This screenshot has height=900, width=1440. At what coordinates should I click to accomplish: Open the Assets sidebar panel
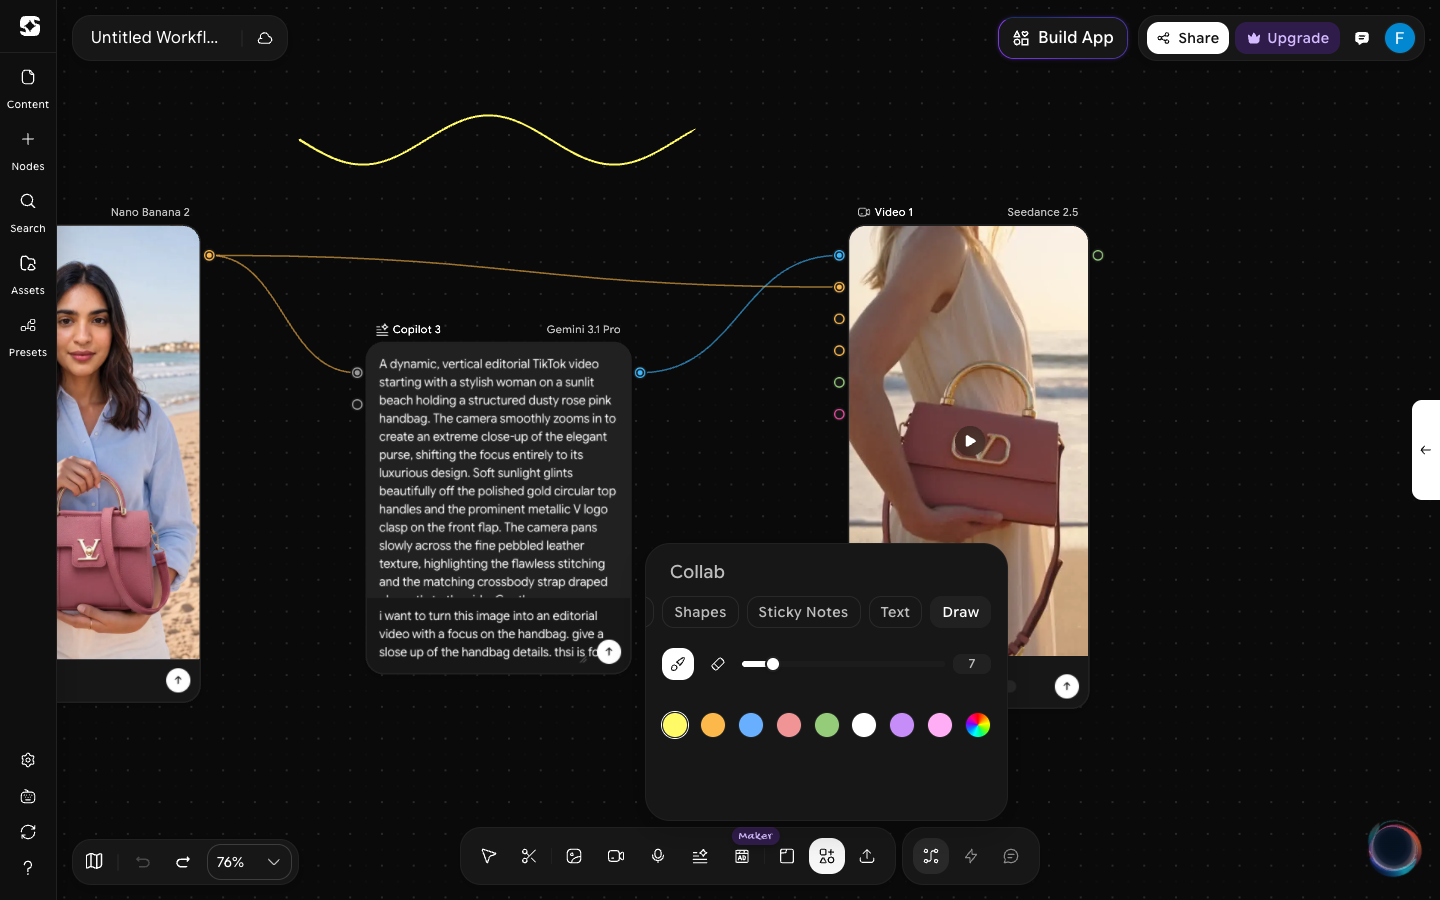[x=28, y=275]
